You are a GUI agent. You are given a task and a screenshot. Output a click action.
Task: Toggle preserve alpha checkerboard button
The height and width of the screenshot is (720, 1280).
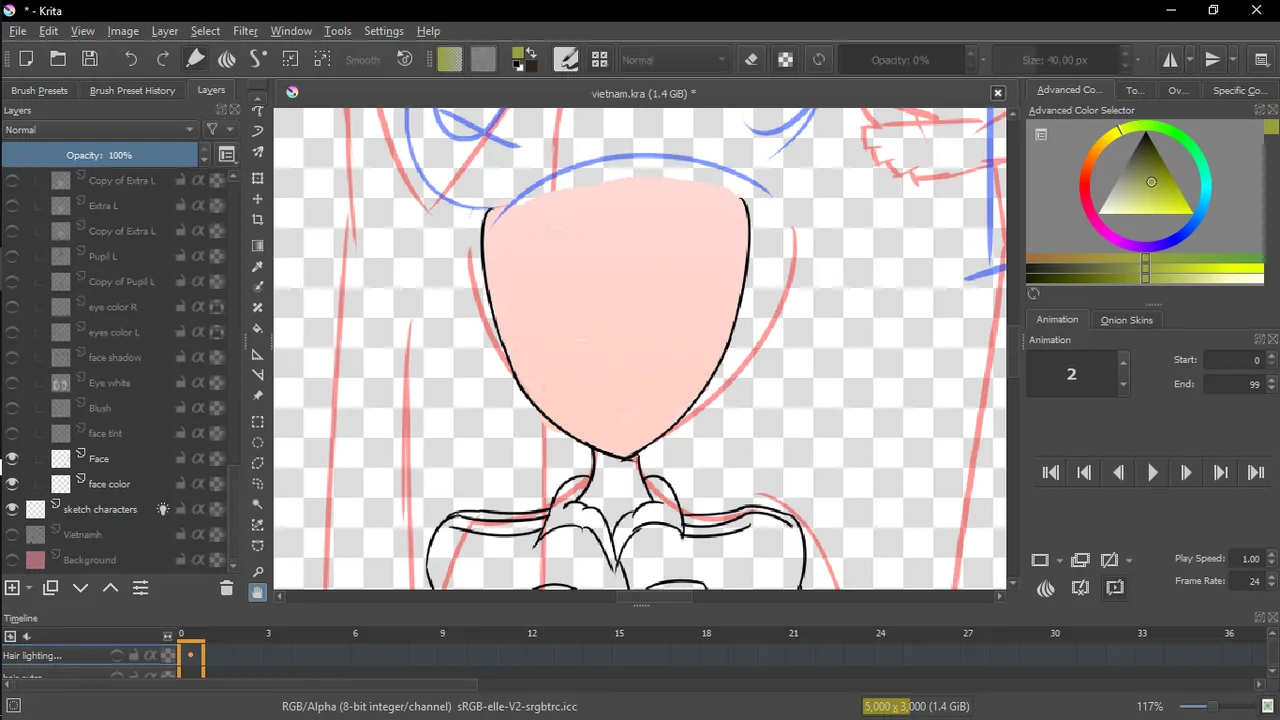tap(786, 59)
